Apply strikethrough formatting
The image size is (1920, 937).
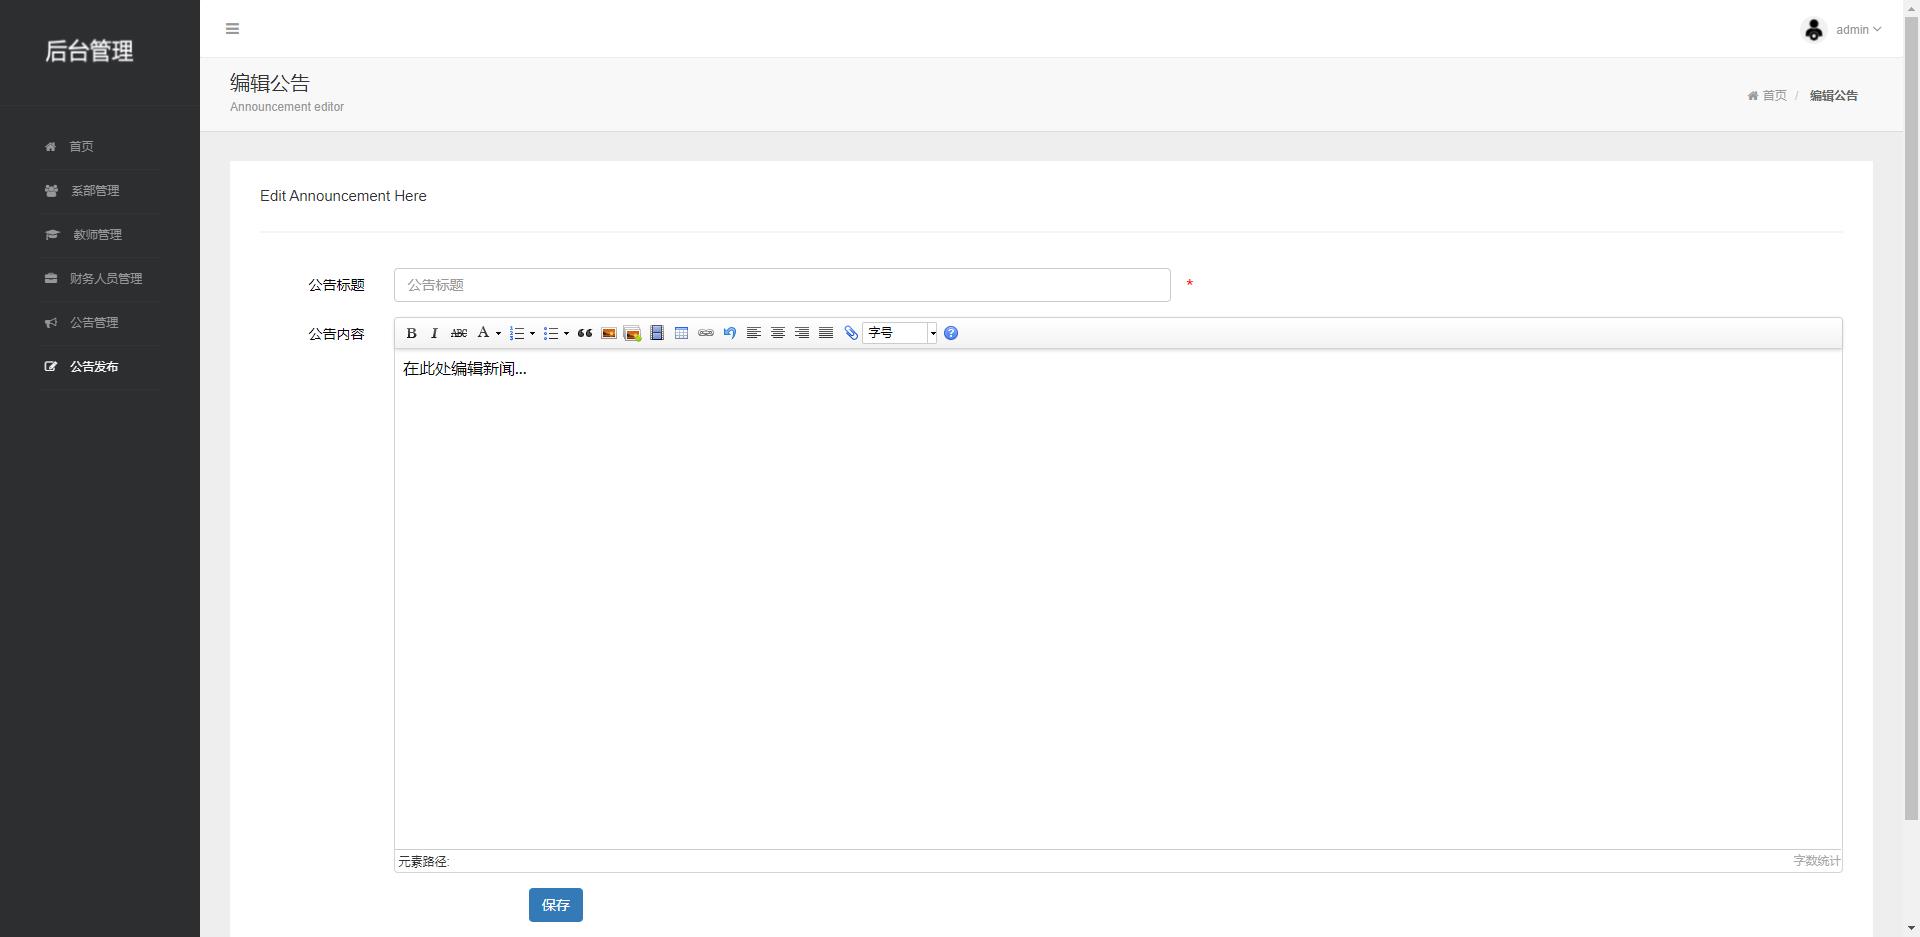[459, 333]
